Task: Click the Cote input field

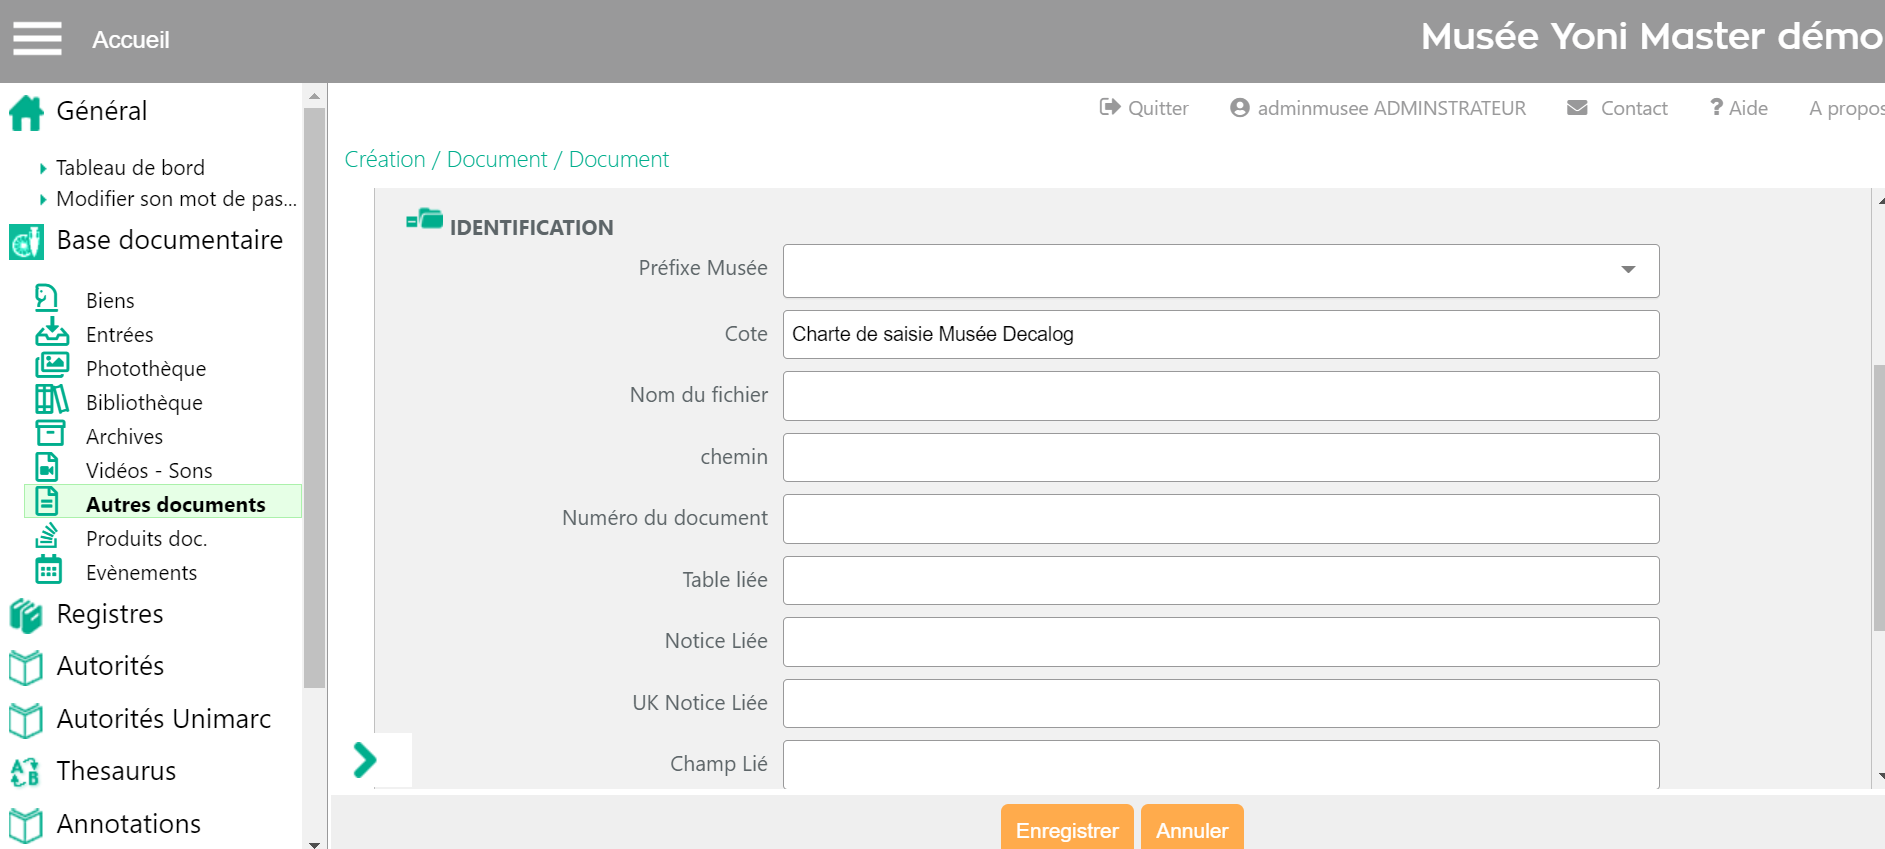Action: click(1221, 334)
